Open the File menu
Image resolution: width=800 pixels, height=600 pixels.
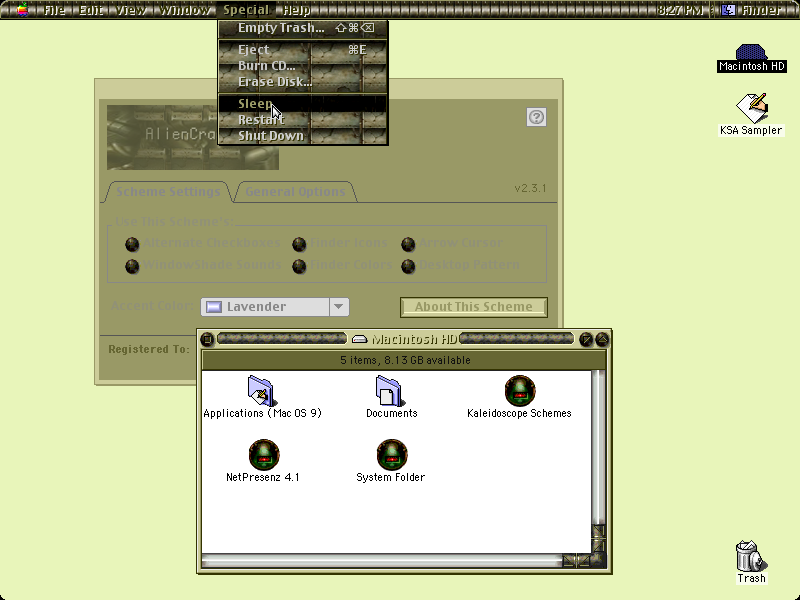(55, 10)
